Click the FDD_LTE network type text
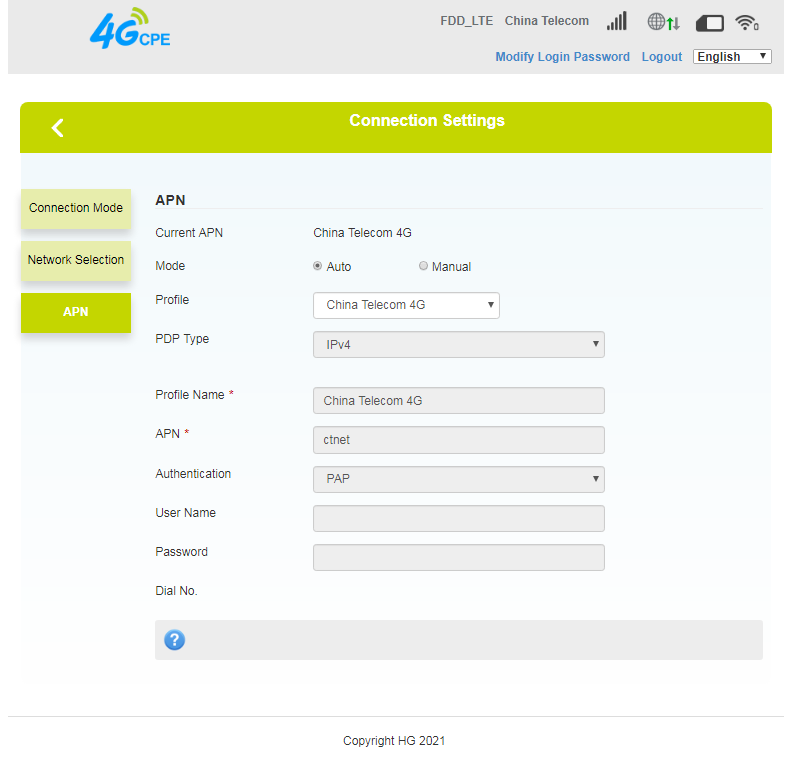Image resolution: width=792 pixels, height=768 pixels. click(x=466, y=21)
